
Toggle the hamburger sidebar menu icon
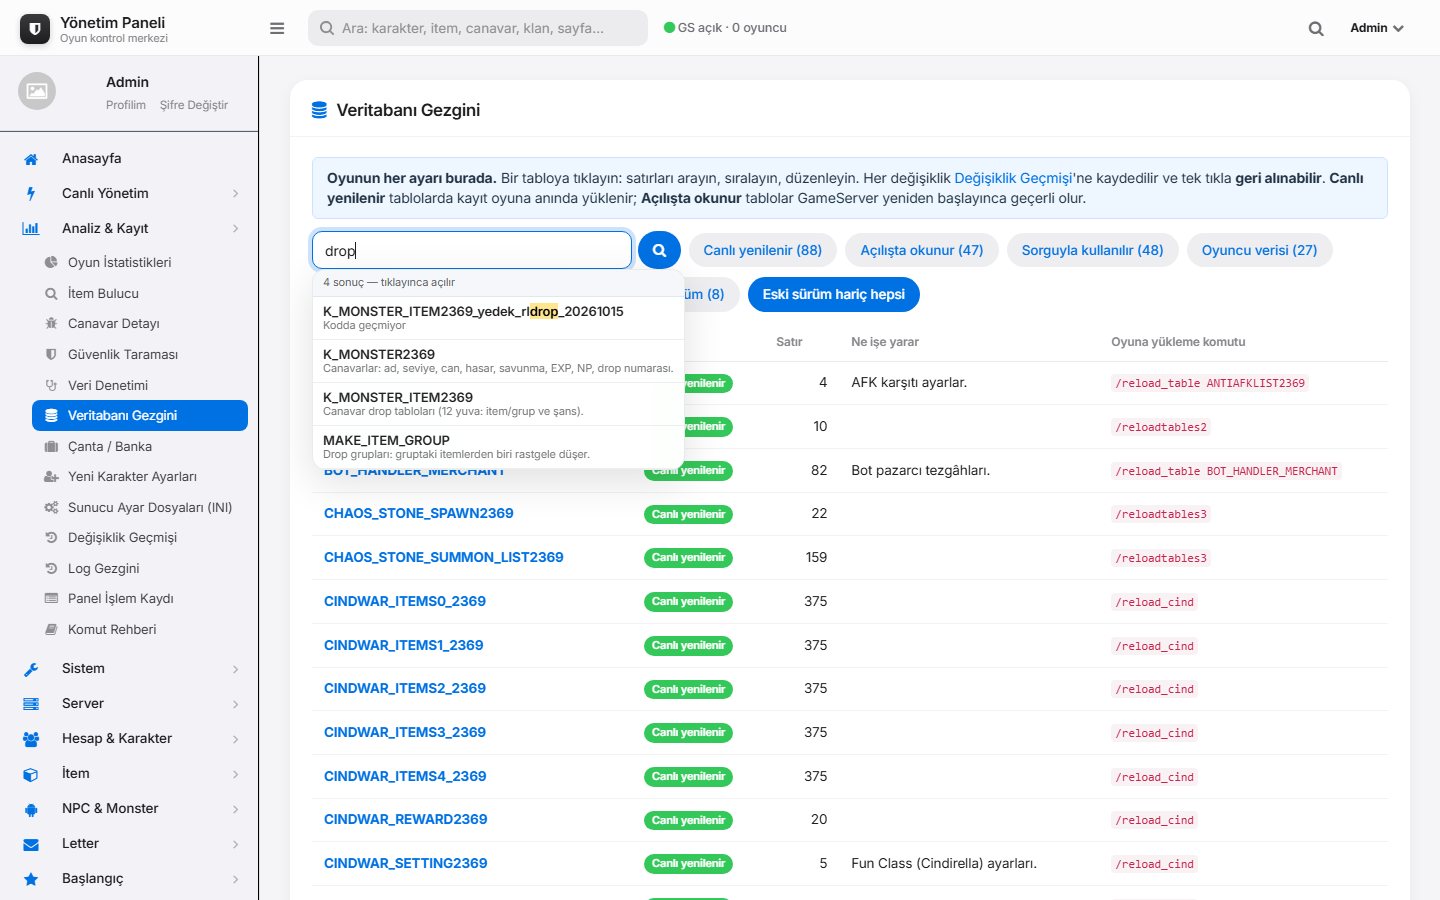pos(277,28)
